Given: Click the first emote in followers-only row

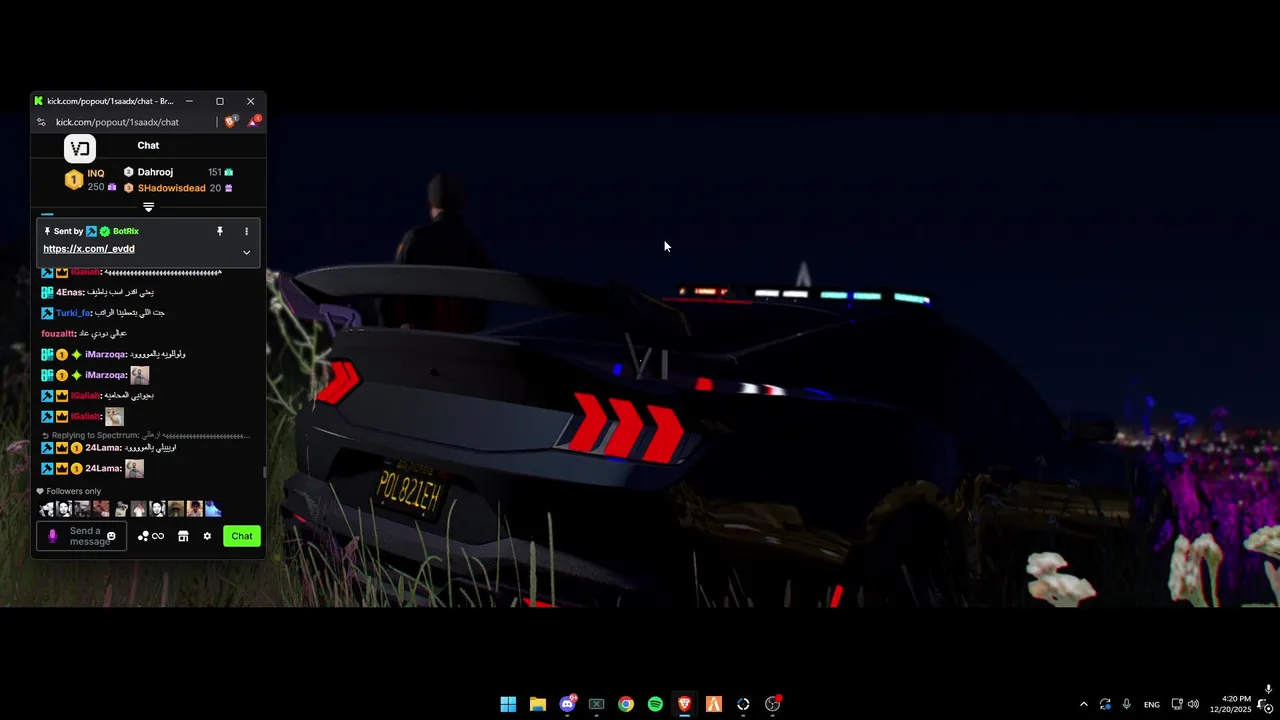Looking at the screenshot, I should click(x=46, y=509).
